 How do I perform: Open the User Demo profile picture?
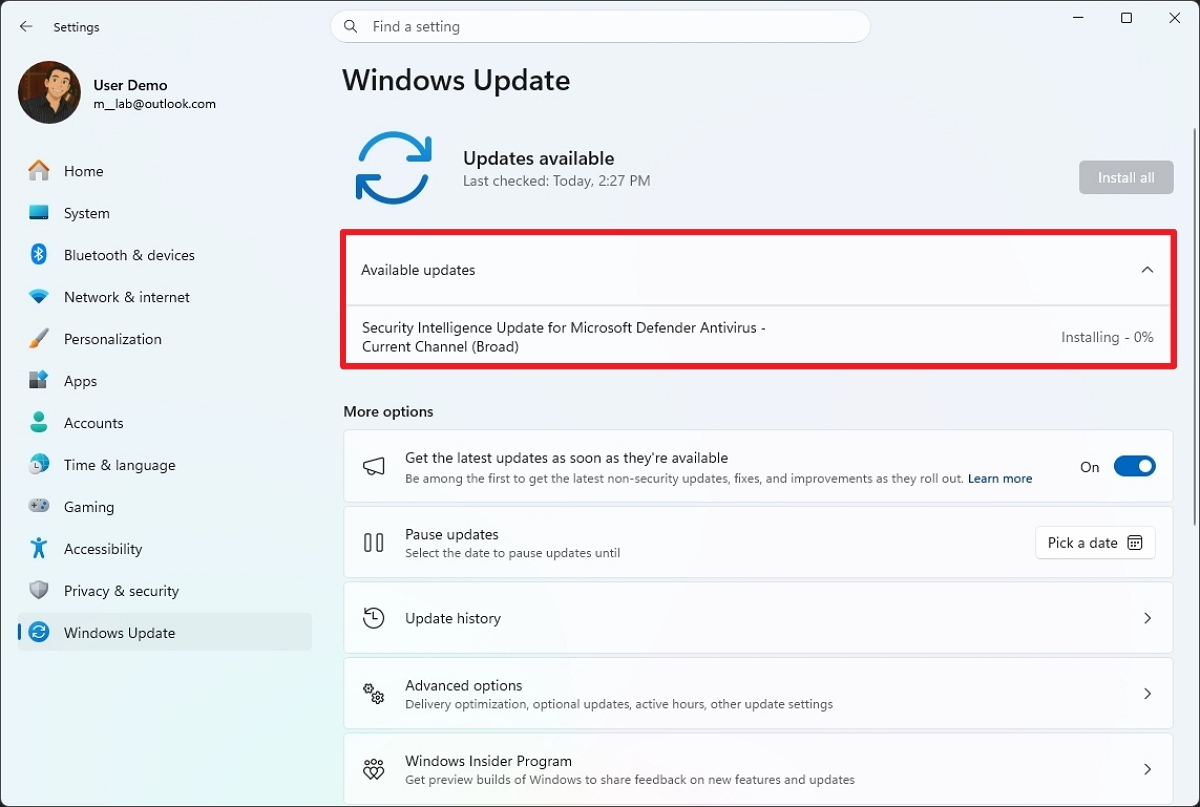[x=49, y=93]
